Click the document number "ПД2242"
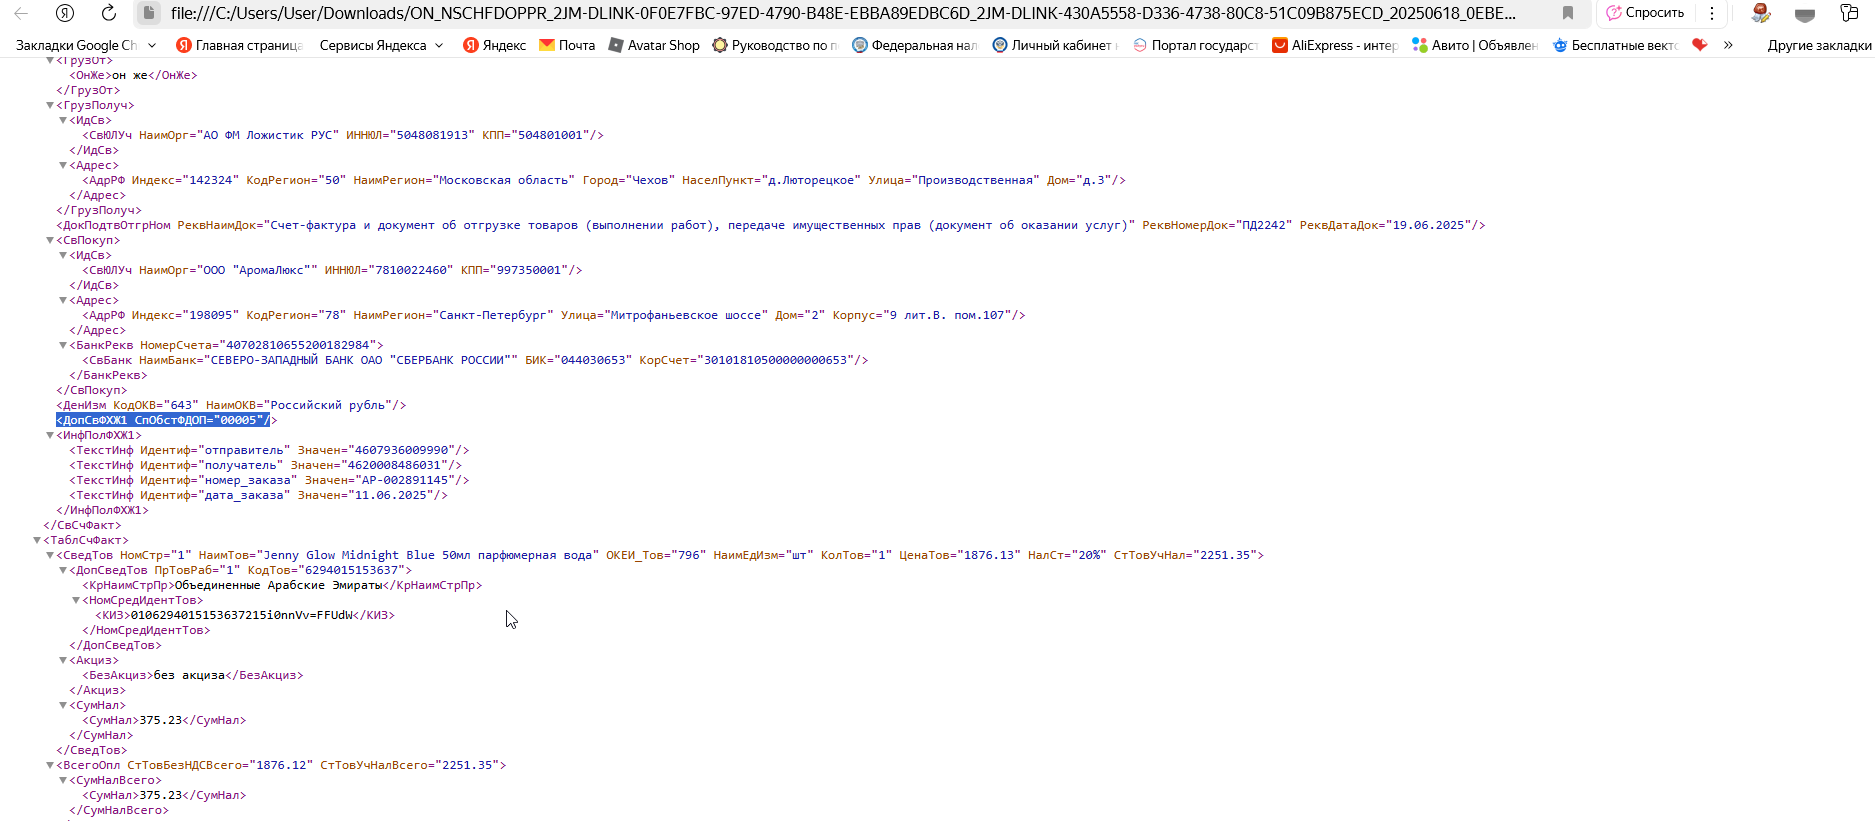 pos(1264,225)
